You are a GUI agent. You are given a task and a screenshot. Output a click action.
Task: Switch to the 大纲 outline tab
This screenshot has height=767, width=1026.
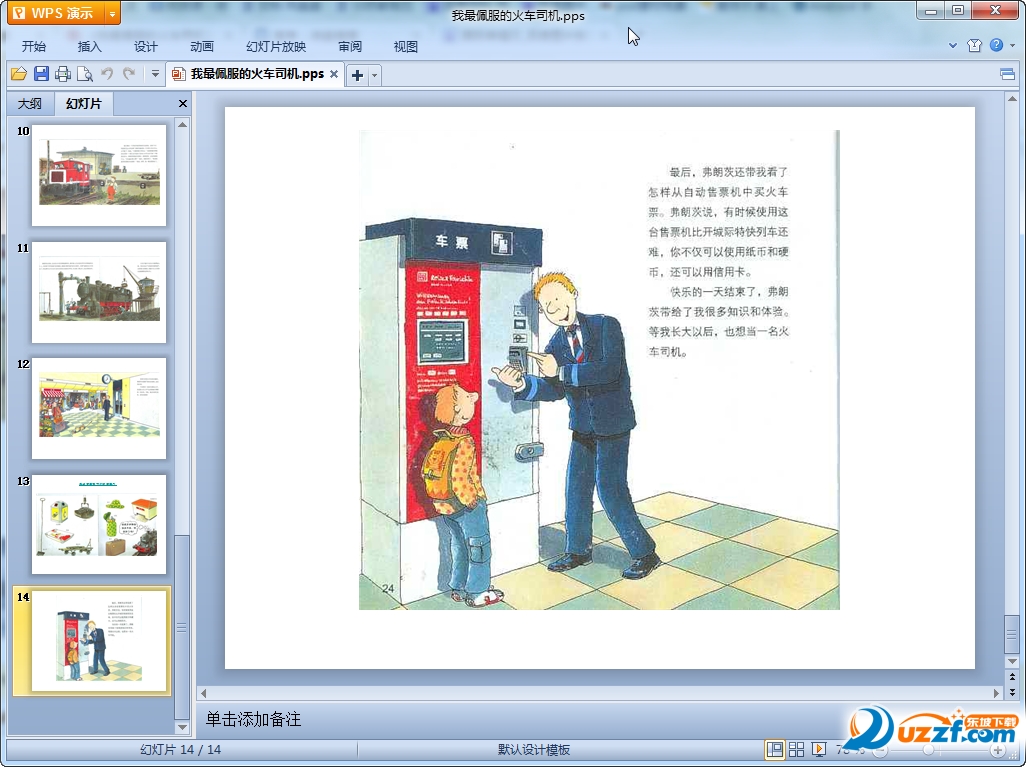click(x=29, y=103)
